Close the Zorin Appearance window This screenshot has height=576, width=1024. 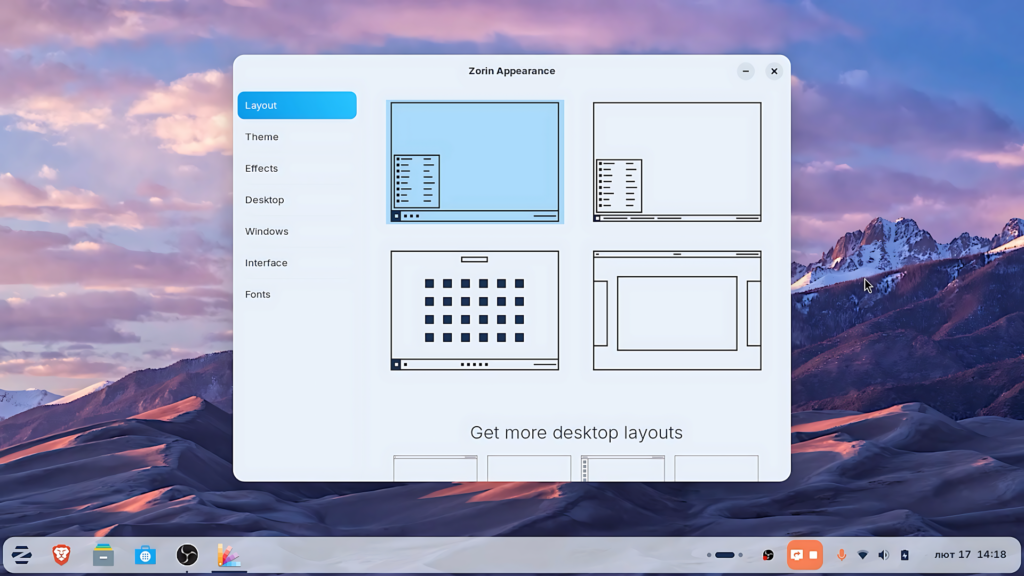774,71
